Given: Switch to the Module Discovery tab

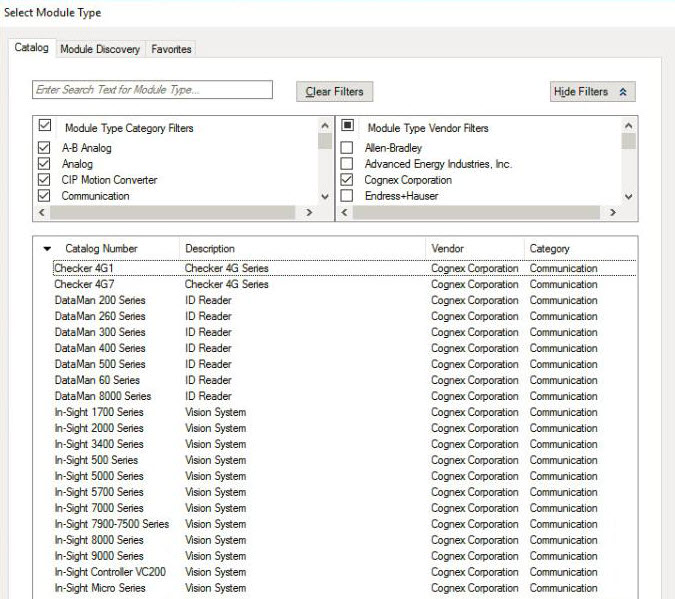Looking at the screenshot, I should [x=100, y=49].
